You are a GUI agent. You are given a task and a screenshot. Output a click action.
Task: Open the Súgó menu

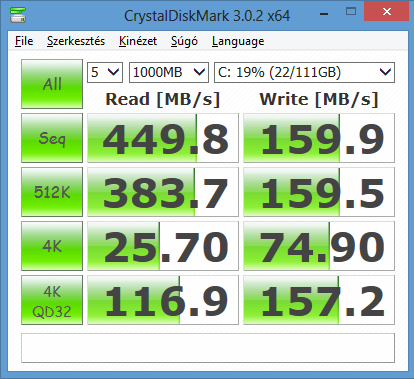(x=184, y=41)
